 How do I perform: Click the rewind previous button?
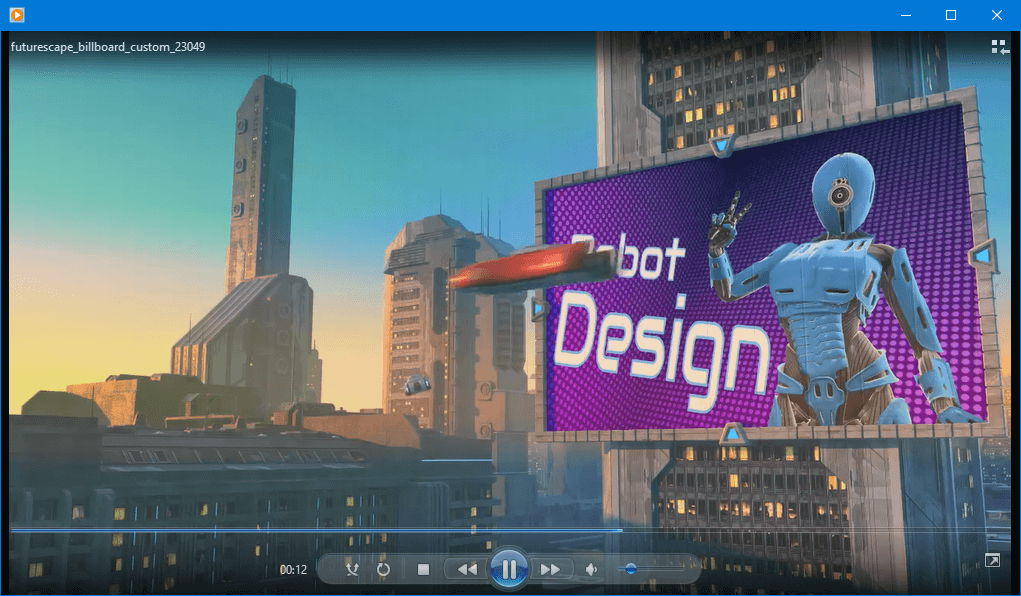(x=466, y=569)
